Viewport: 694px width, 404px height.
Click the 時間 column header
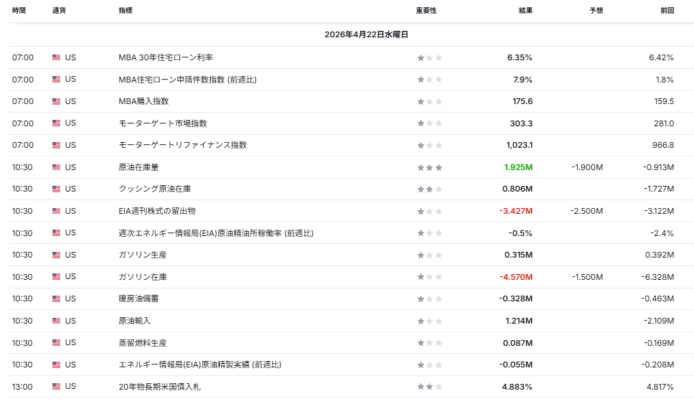pos(20,10)
